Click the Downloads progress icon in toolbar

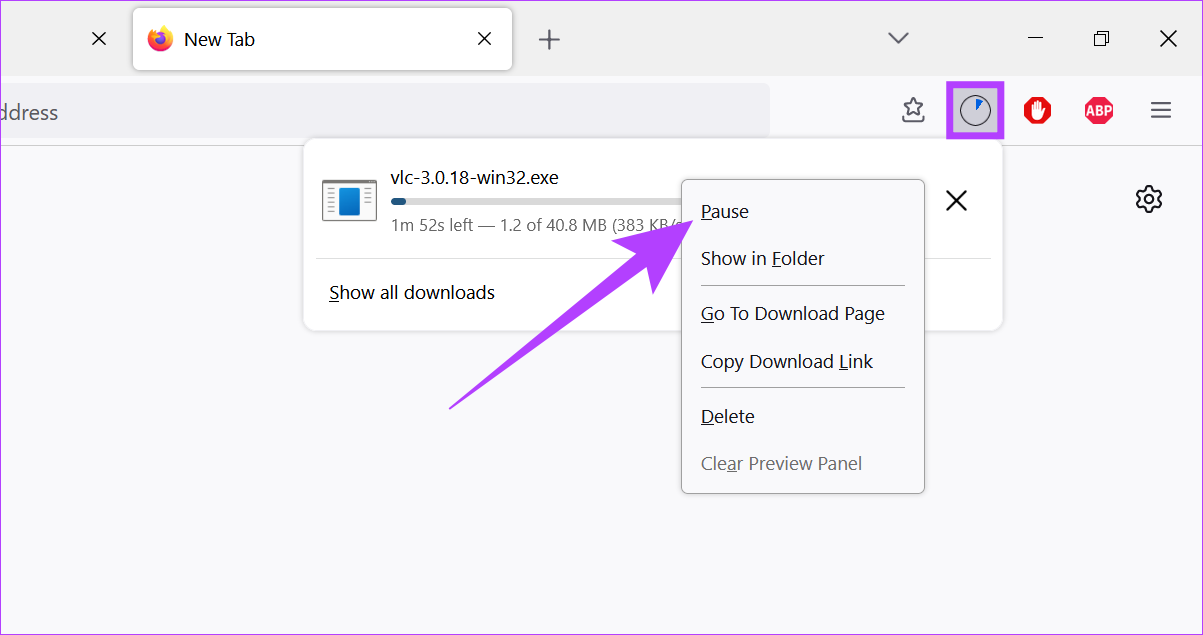point(975,110)
